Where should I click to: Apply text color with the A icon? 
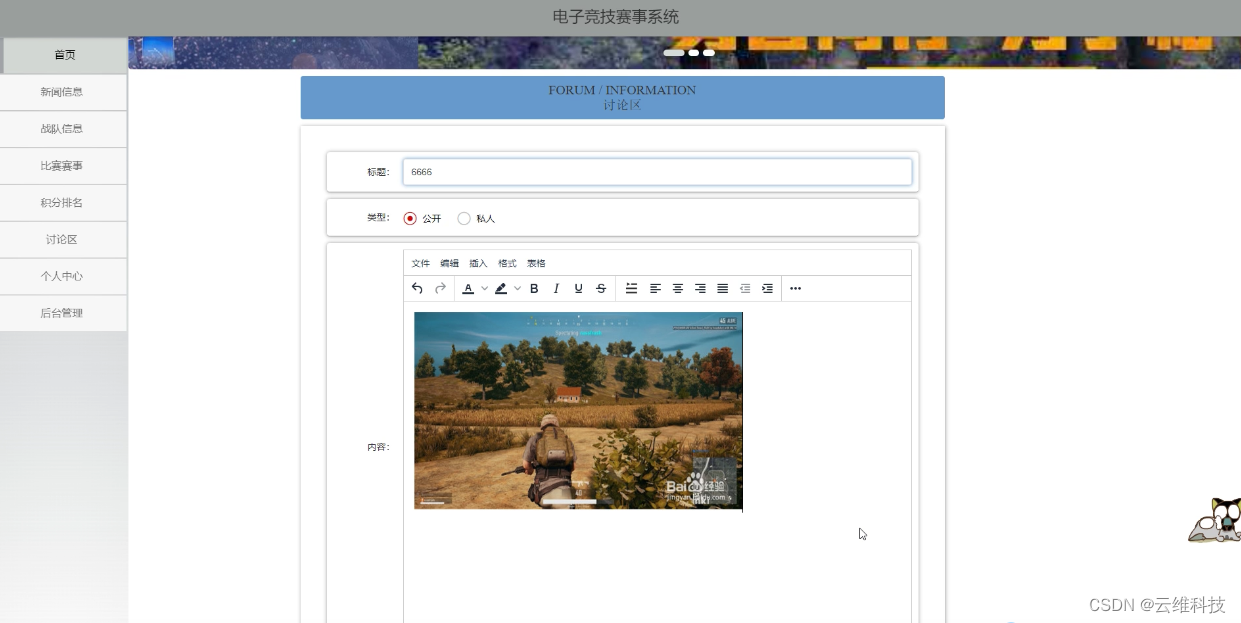click(x=468, y=288)
